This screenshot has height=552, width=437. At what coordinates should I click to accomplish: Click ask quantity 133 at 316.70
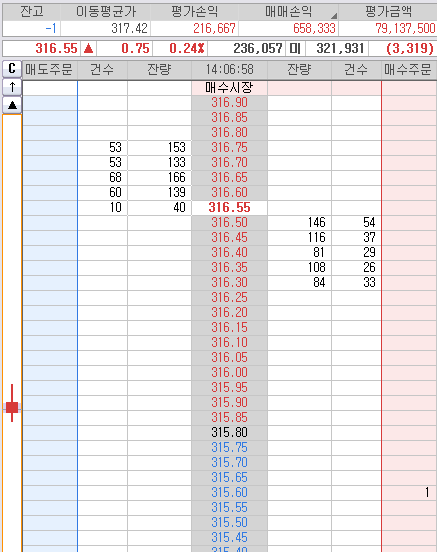pos(176,163)
